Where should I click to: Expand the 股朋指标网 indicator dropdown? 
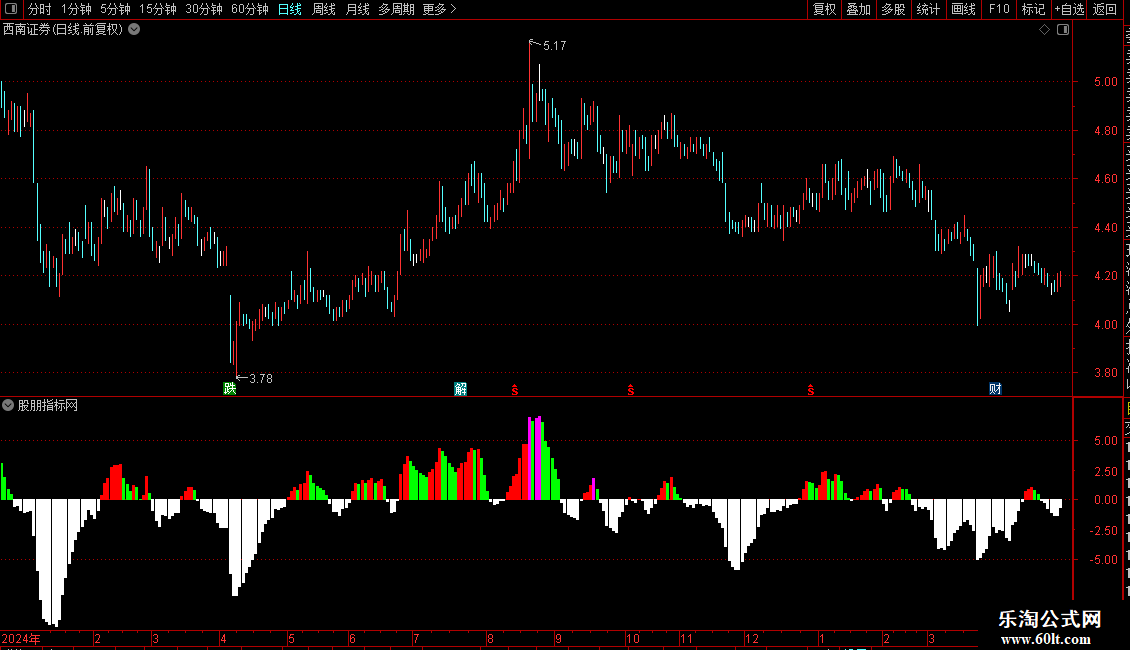pyautogui.click(x=8, y=406)
